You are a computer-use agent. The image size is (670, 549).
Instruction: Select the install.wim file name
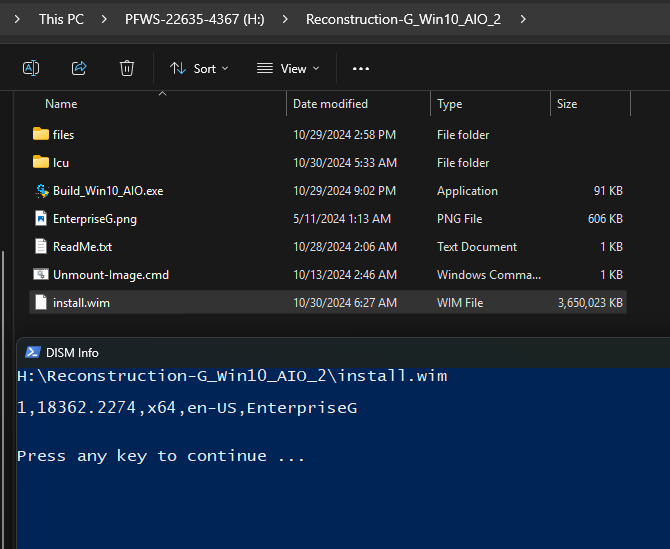point(81,303)
